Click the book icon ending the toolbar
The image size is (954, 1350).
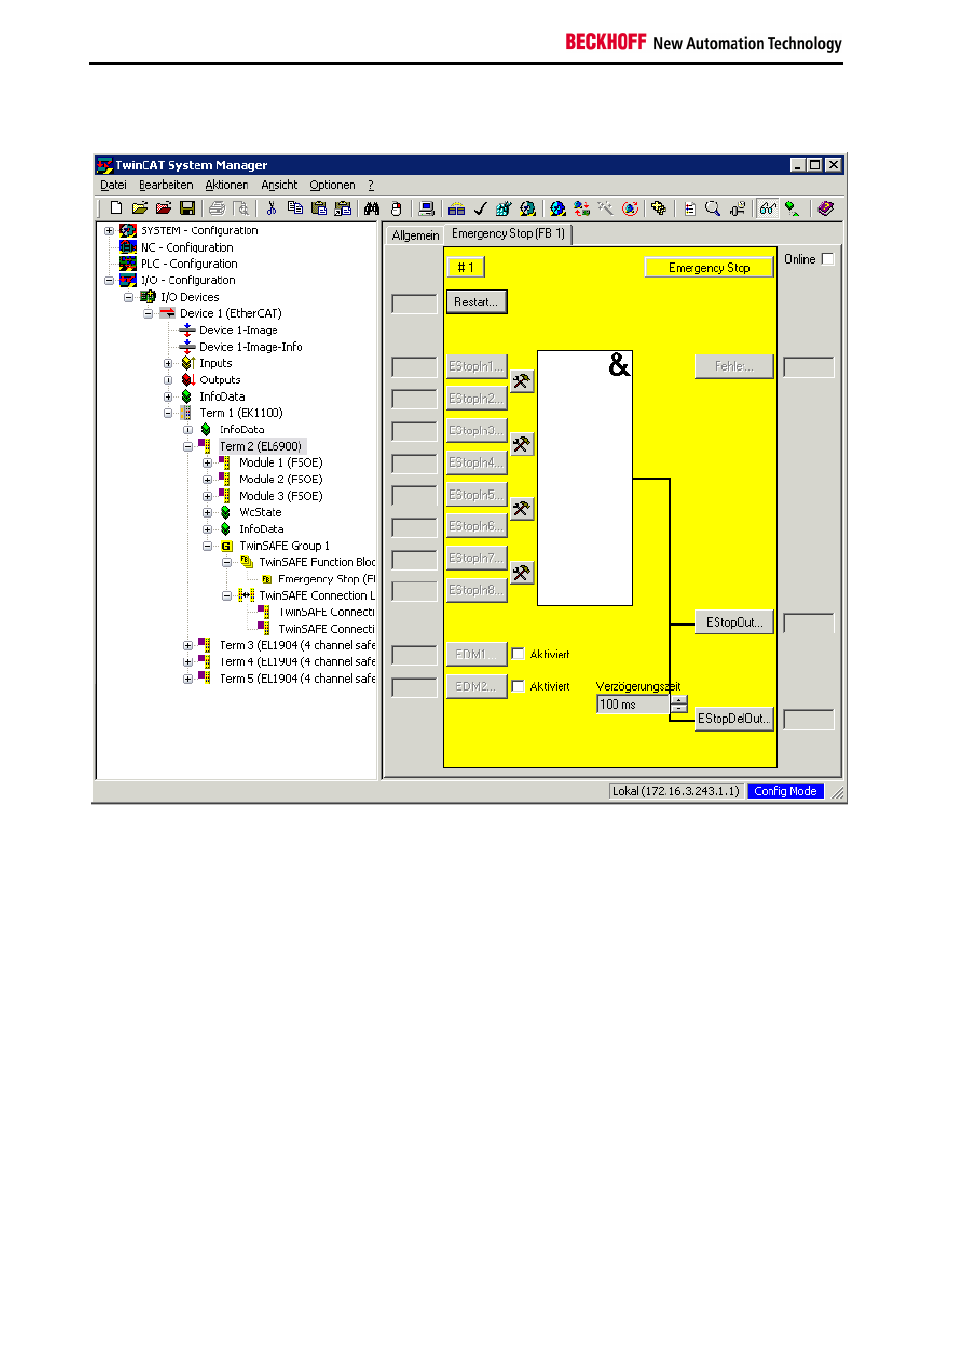(x=825, y=208)
